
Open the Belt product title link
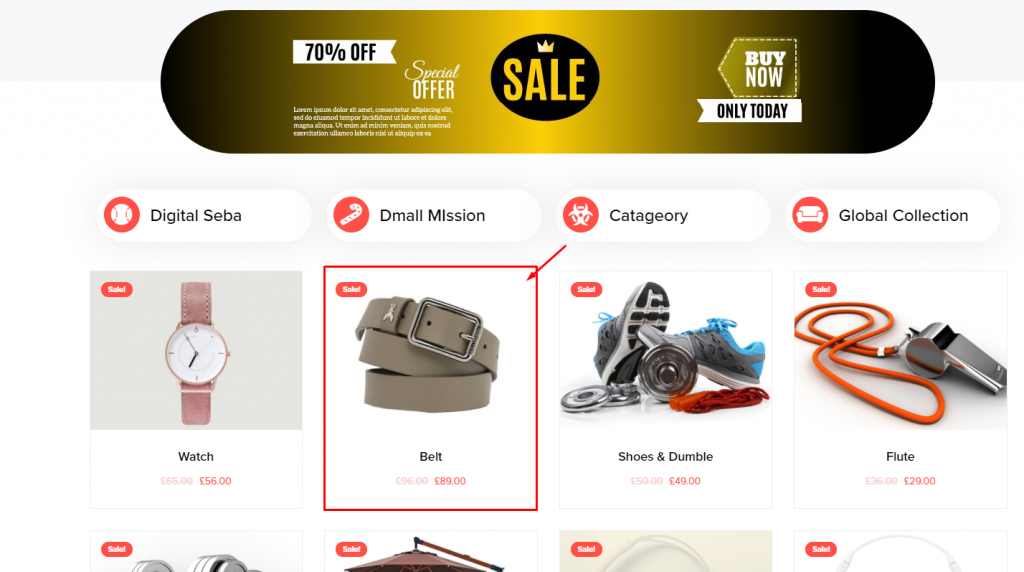point(430,456)
